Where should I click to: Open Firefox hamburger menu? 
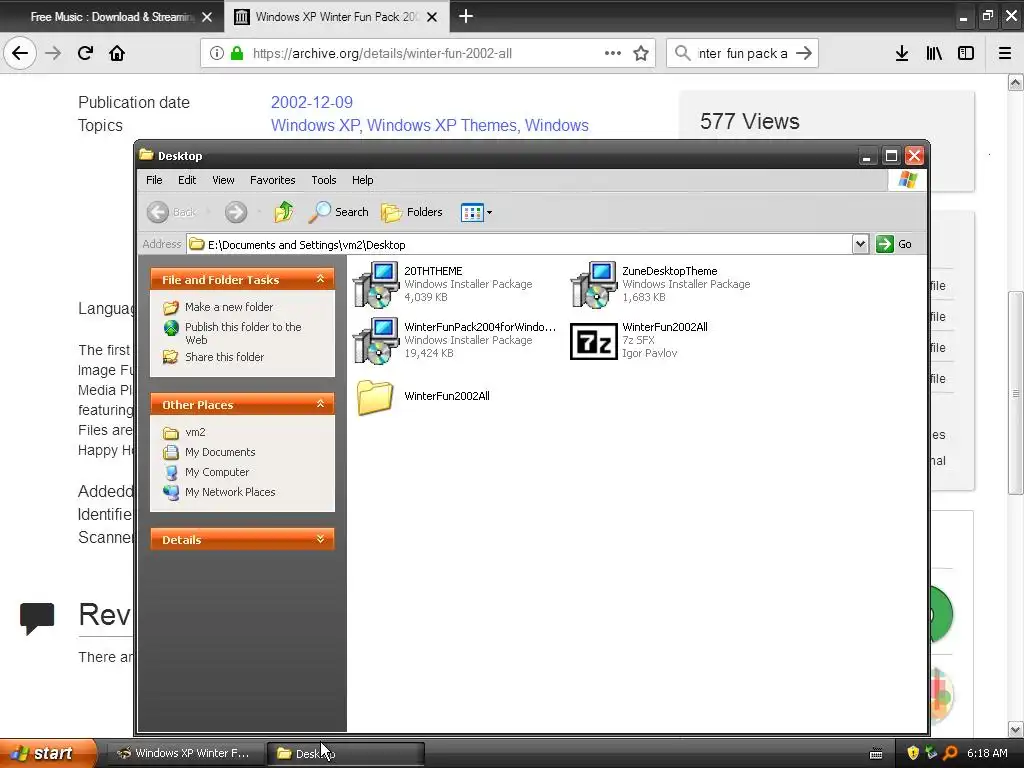coord(1005,53)
